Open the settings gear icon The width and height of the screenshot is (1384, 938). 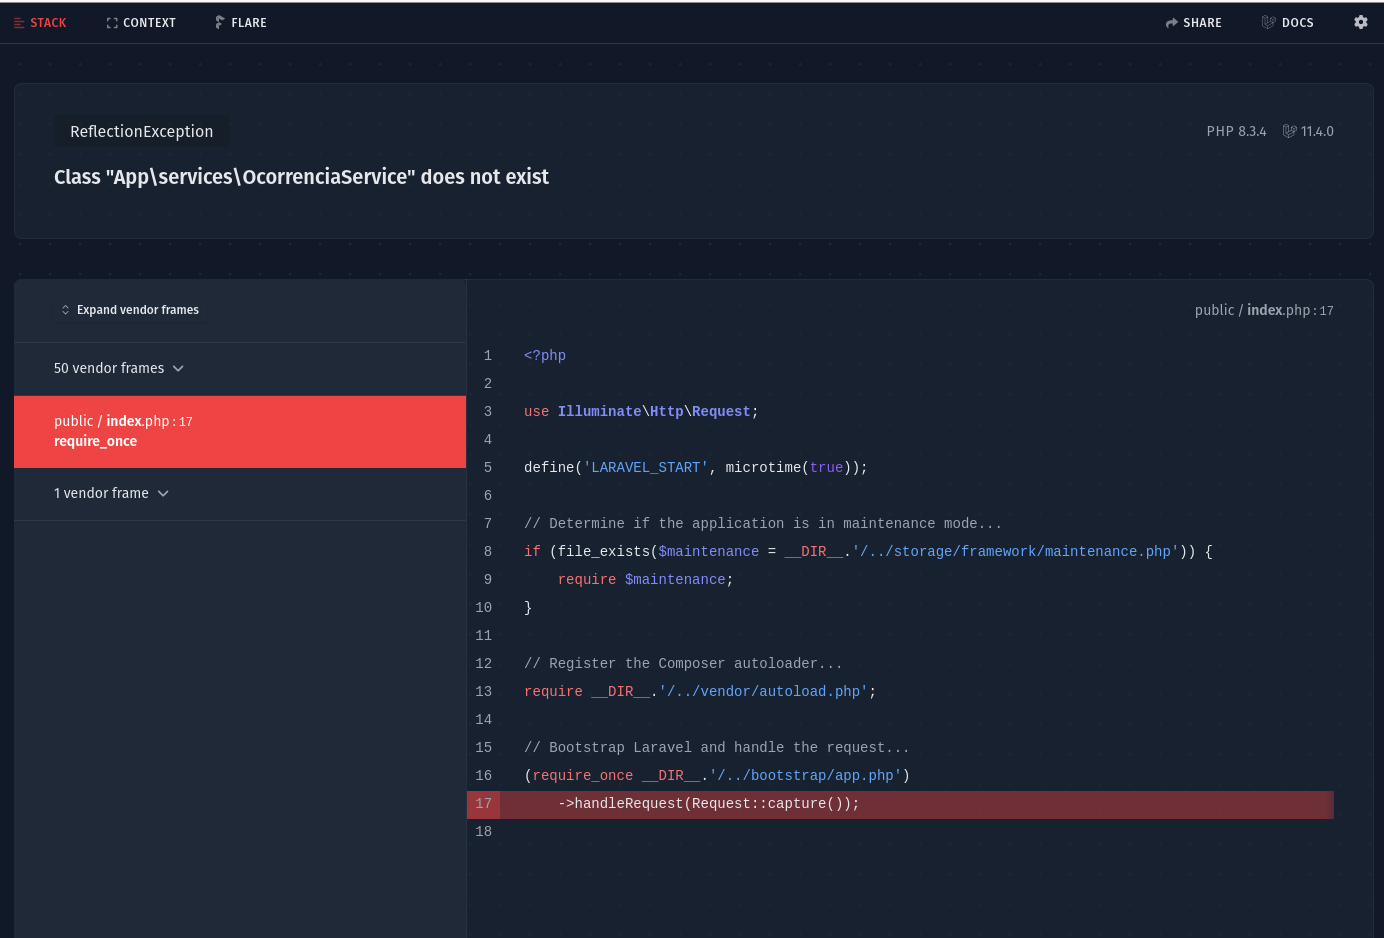(1361, 22)
